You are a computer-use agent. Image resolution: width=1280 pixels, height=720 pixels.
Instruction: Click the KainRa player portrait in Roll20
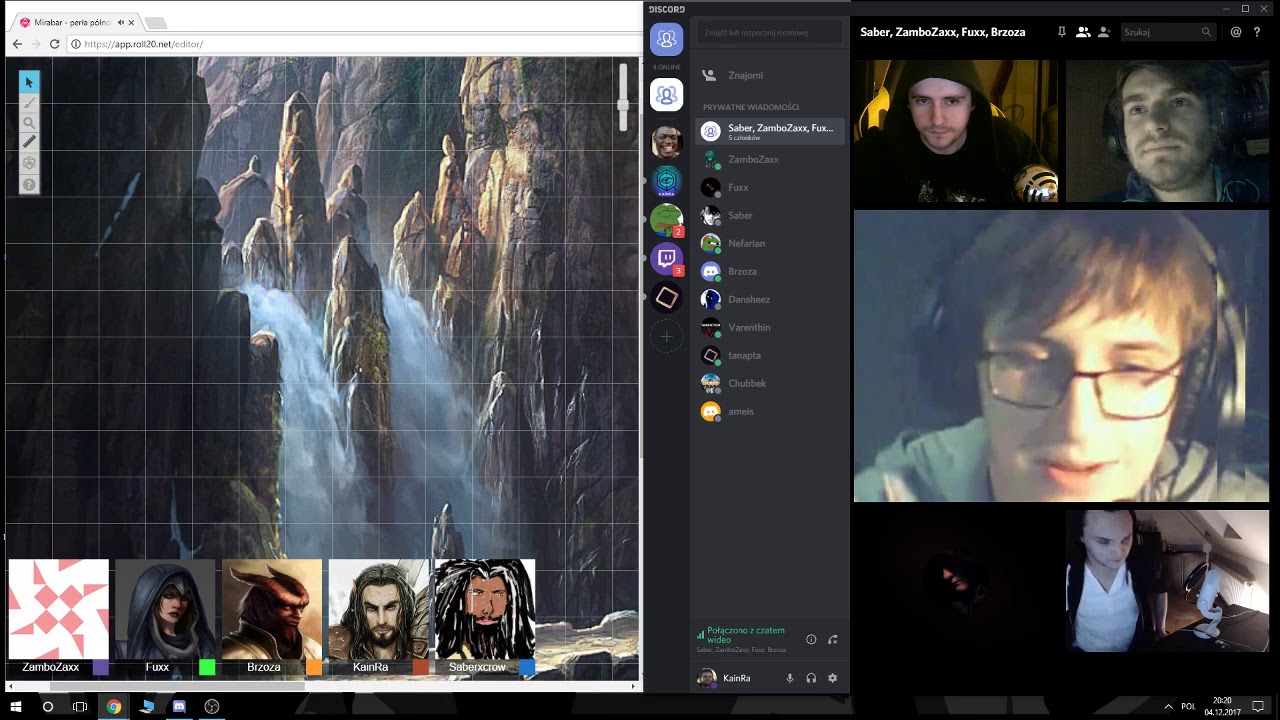coord(378,608)
